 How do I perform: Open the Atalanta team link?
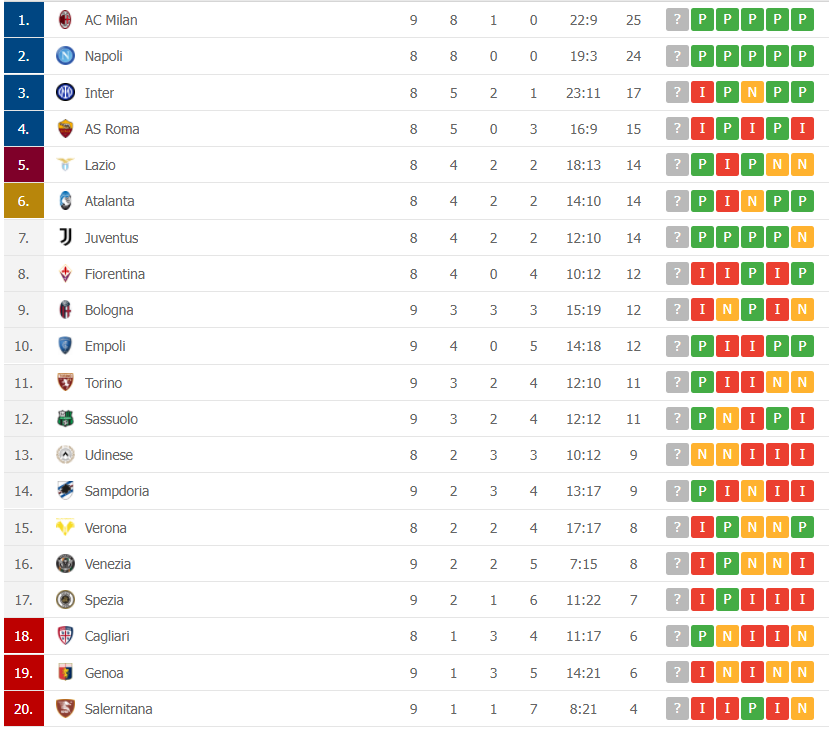click(x=109, y=201)
